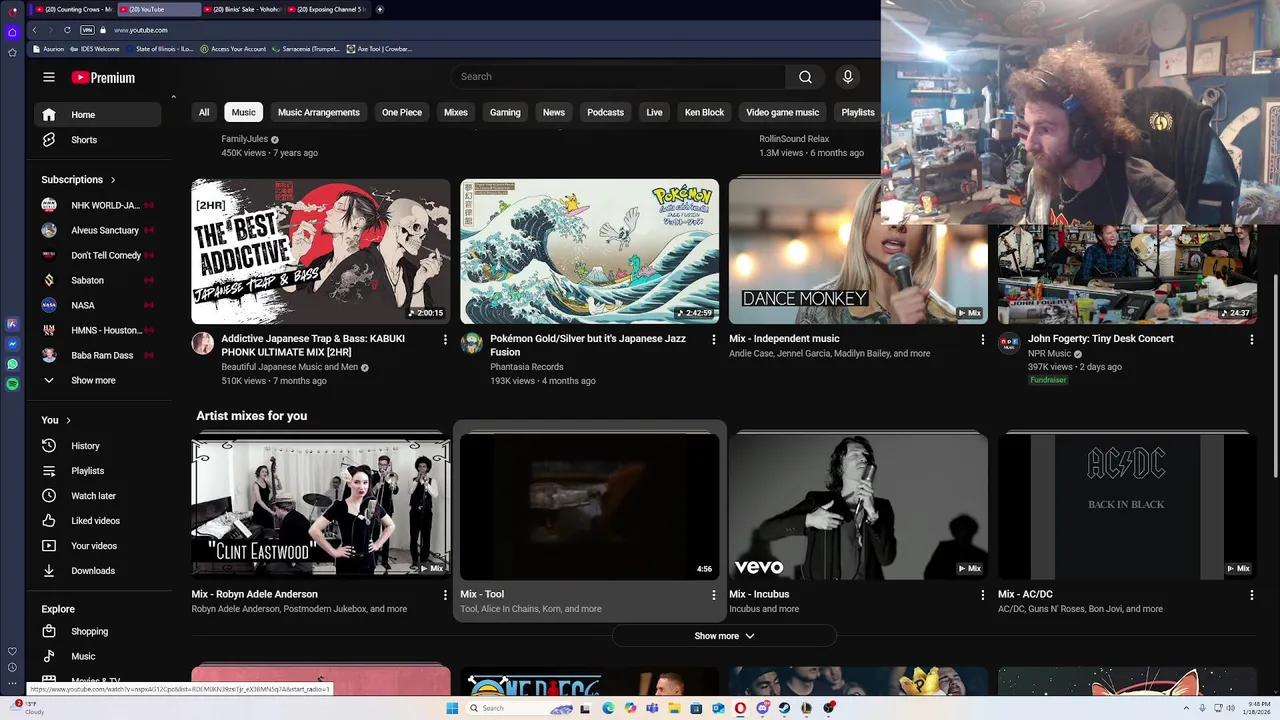Viewport: 1280px width, 720px height.
Task: Open the Phantasia Records channel link
Action: pyautogui.click(x=527, y=367)
